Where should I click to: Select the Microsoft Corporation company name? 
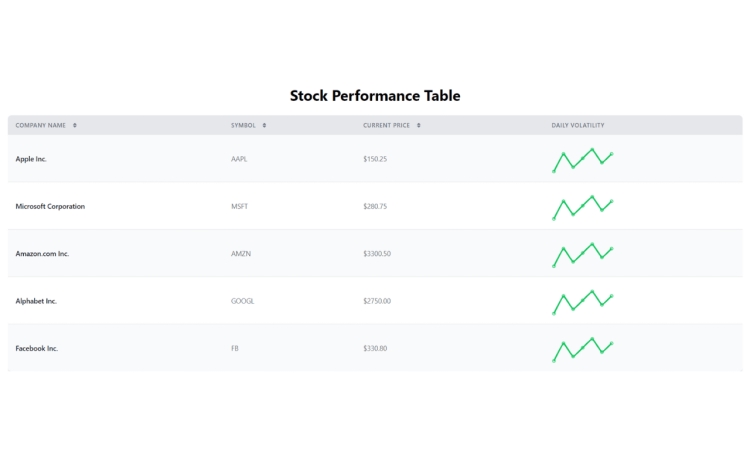pos(50,207)
